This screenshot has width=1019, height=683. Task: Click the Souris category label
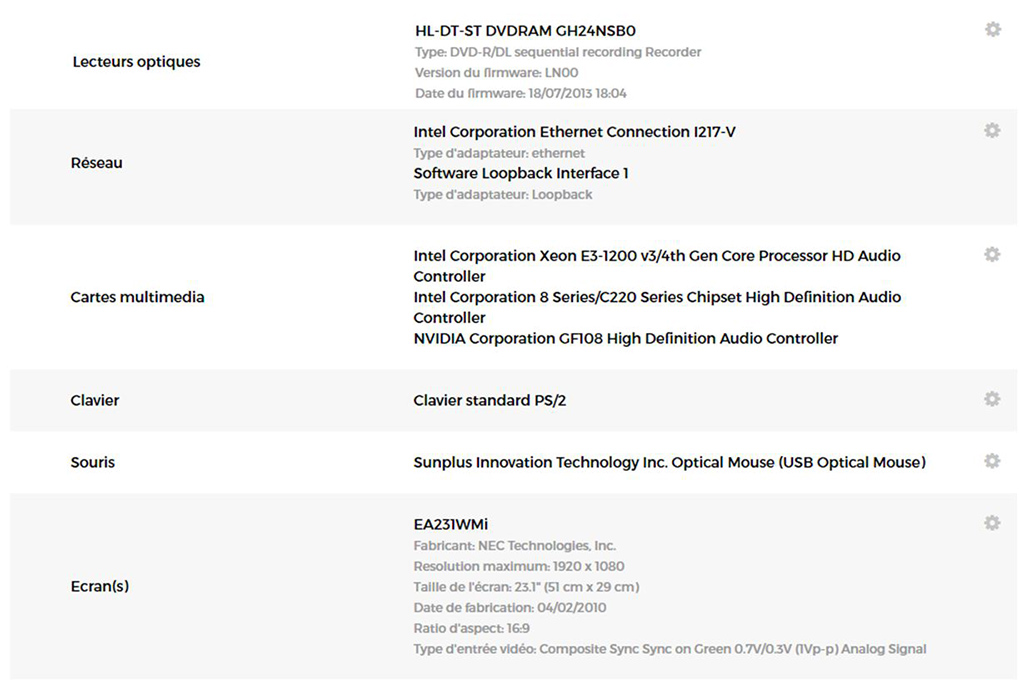click(x=92, y=463)
